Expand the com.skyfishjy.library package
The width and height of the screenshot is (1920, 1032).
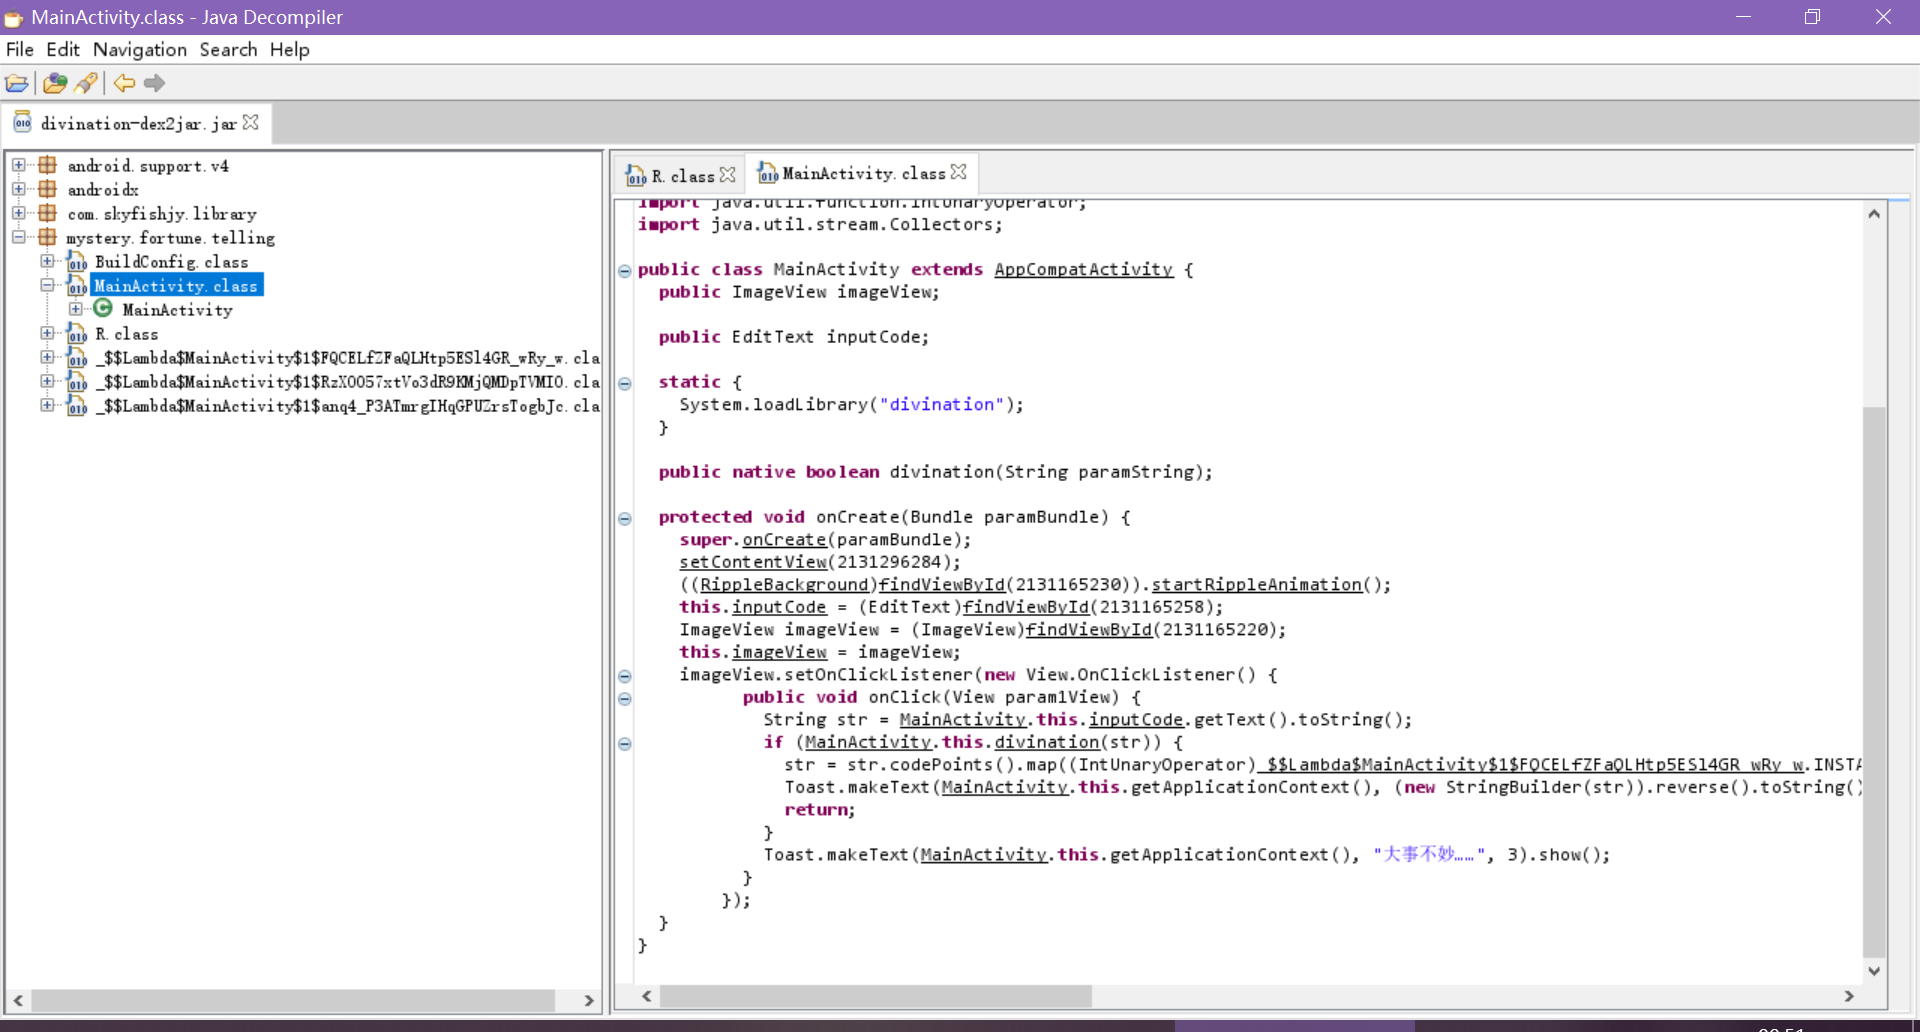pyautogui.click(x=18, y=212)
